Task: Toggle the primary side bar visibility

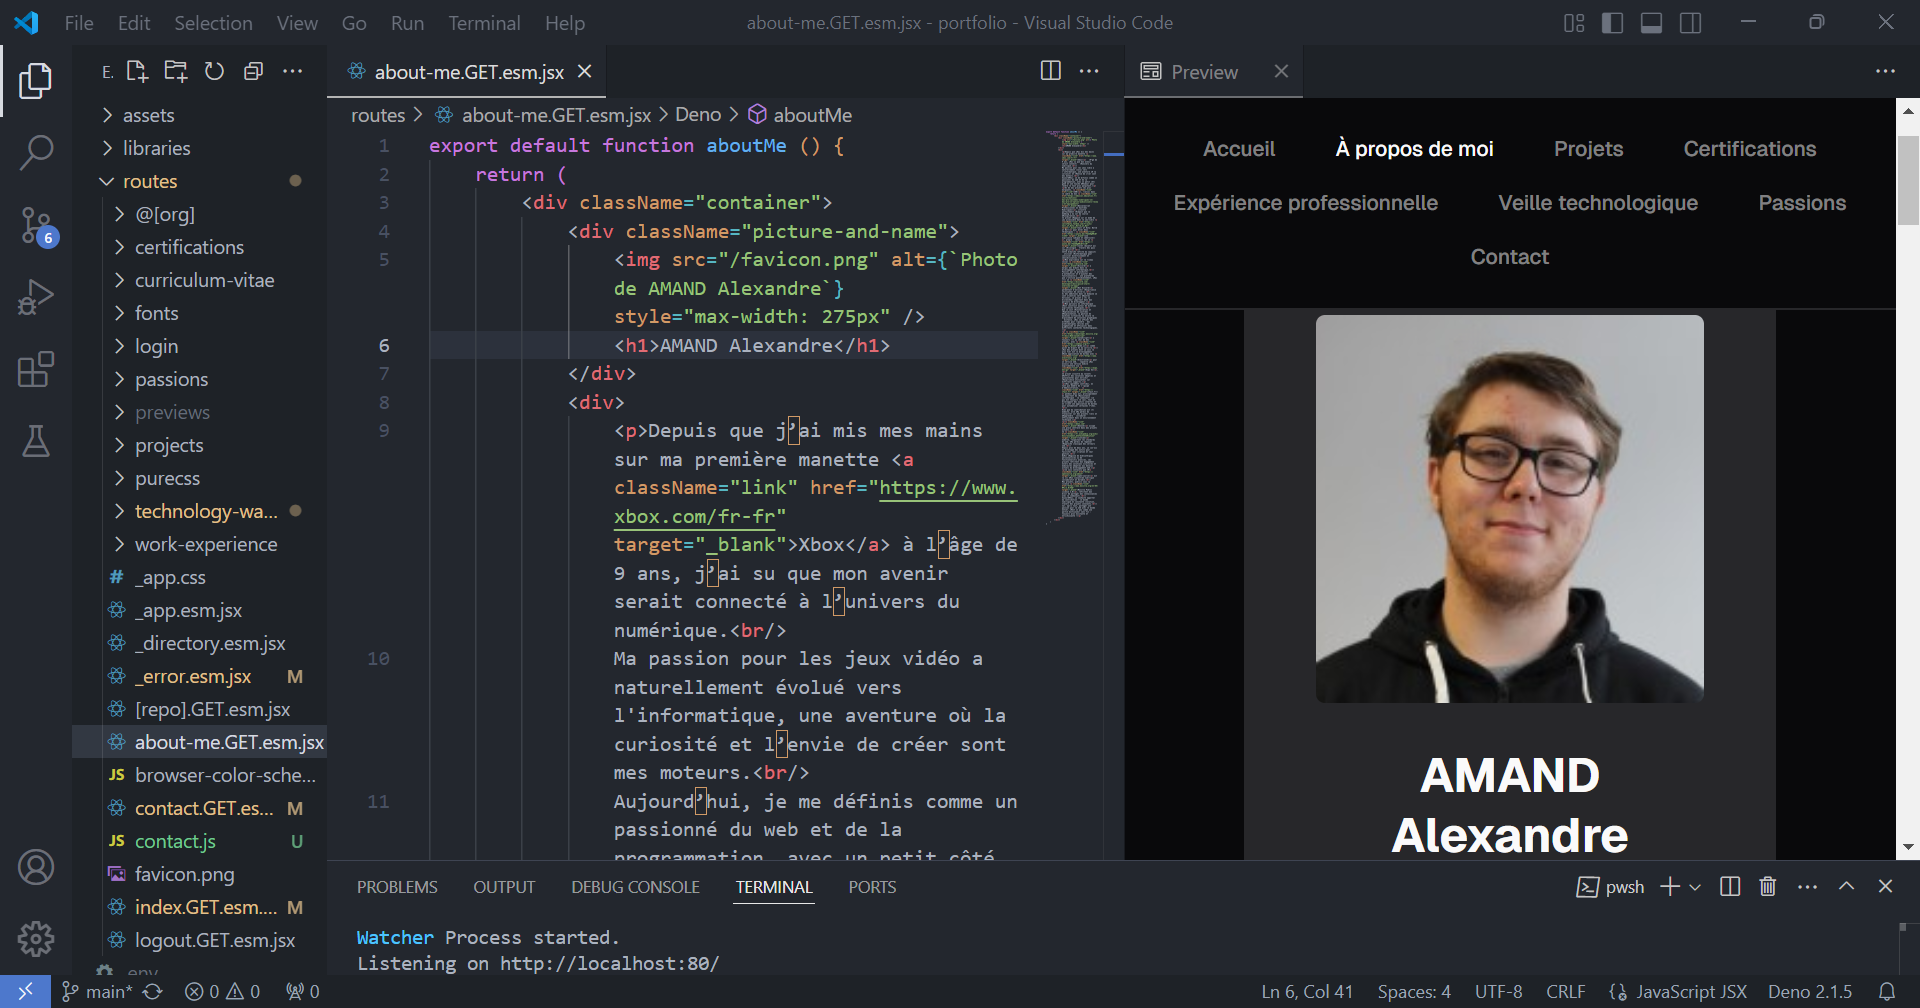Action: click(x=1612, y=23)
